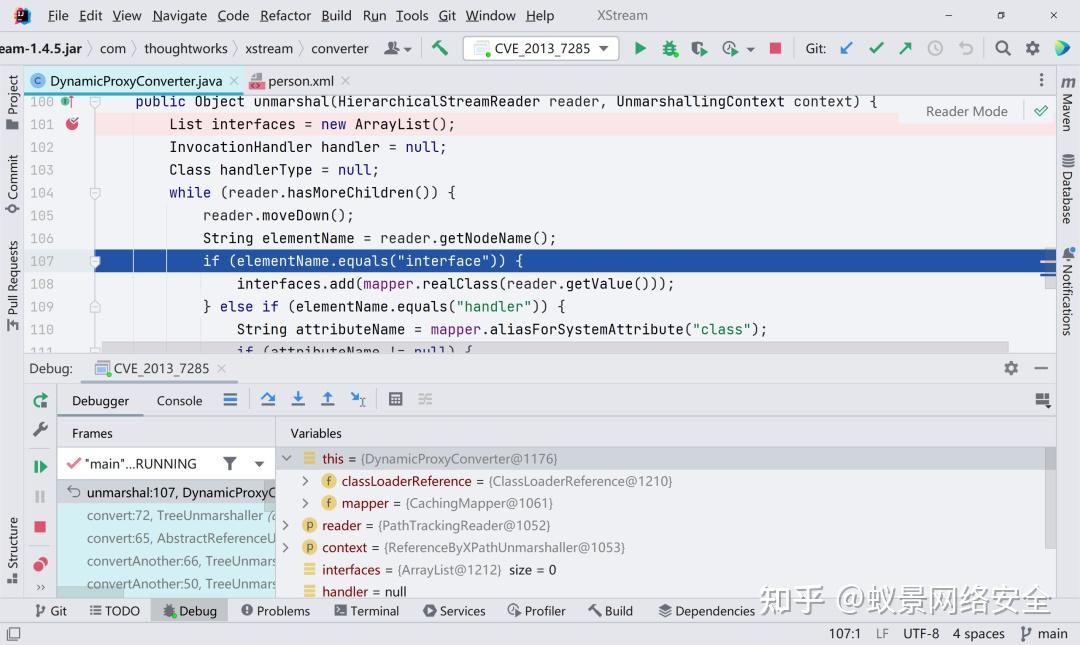
Task: Open the Terminal tool window
Action: pos(367,610)
